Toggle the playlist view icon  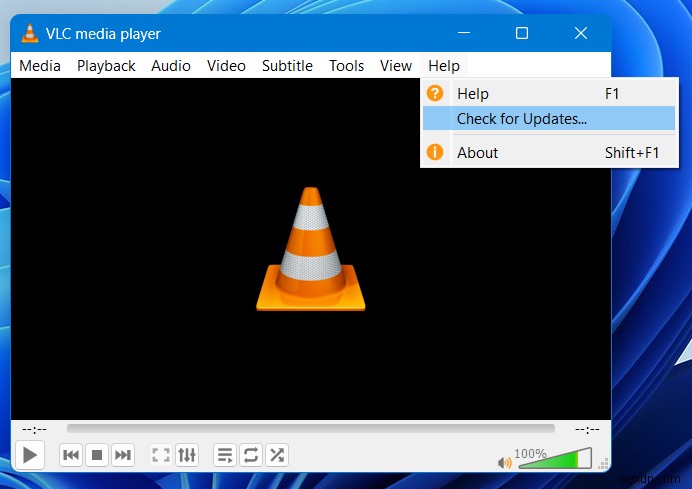point(225,455)
